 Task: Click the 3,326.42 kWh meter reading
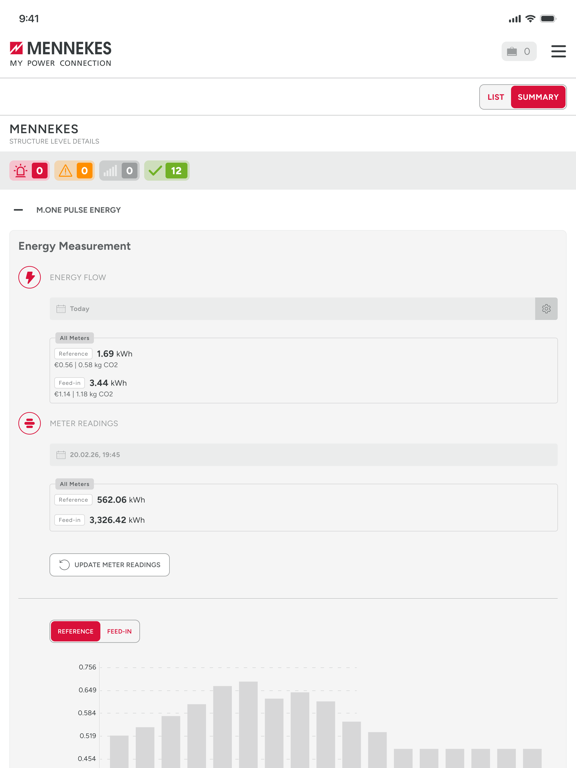[x=117, y=520]
